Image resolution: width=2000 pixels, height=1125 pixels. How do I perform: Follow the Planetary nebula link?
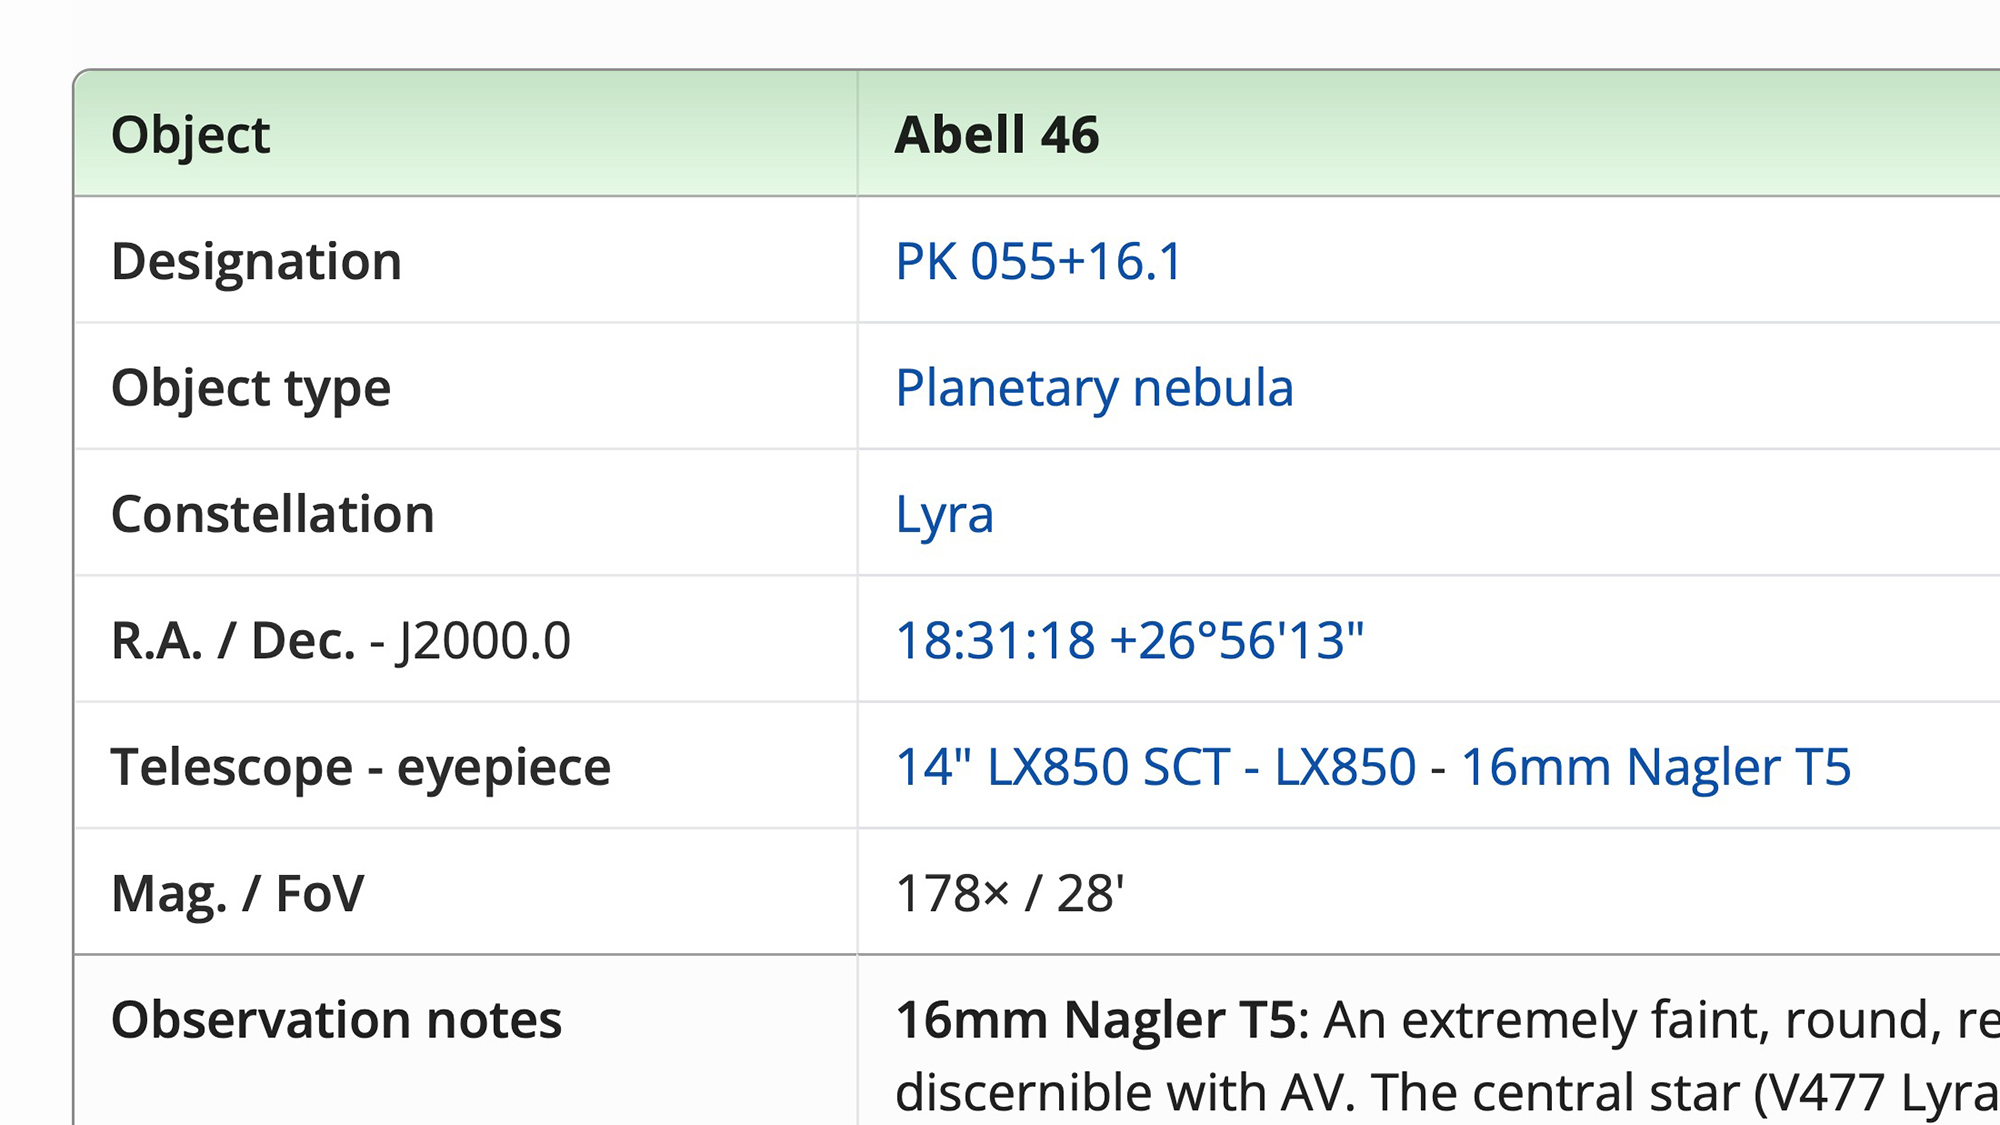coord(1094,388)
